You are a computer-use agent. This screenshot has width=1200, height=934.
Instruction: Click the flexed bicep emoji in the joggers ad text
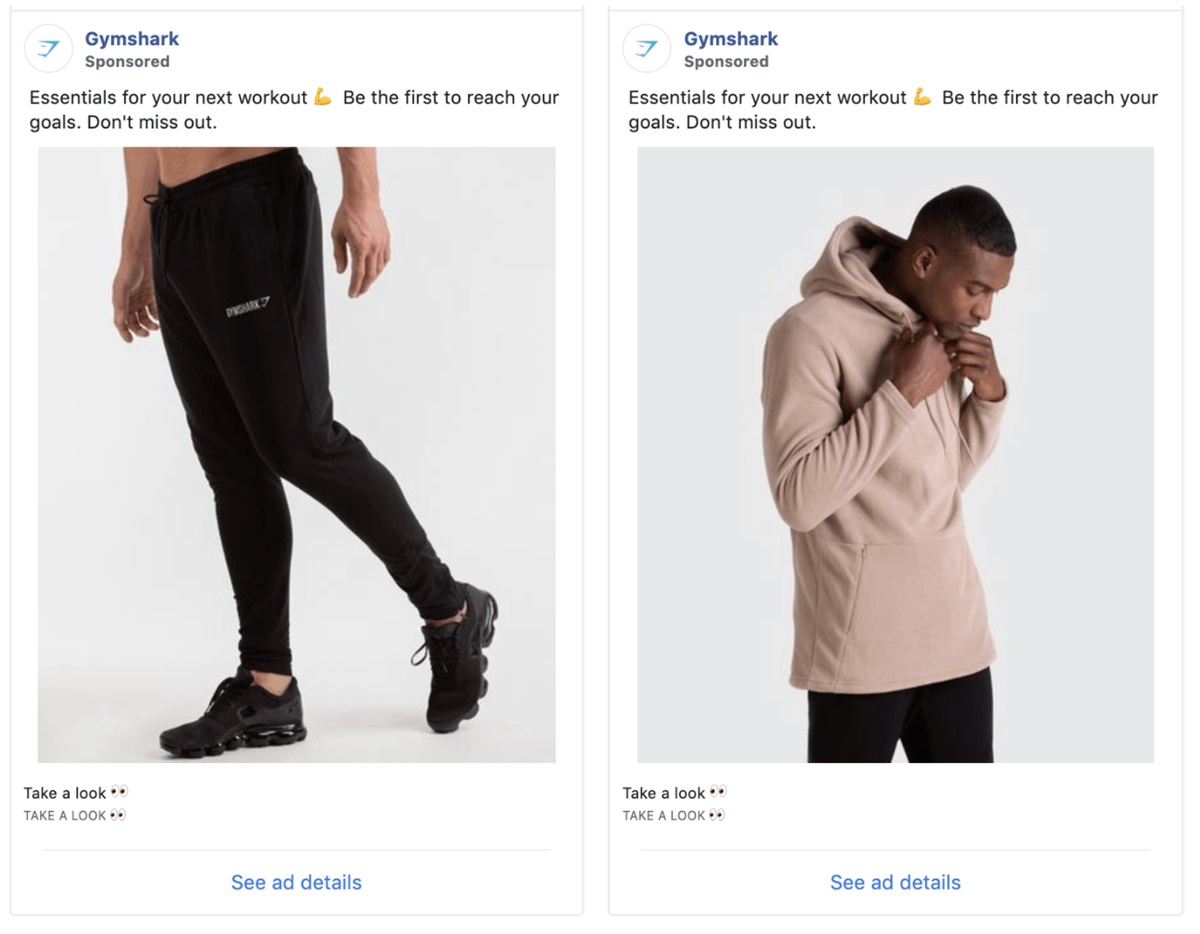[x=322, y=98]
